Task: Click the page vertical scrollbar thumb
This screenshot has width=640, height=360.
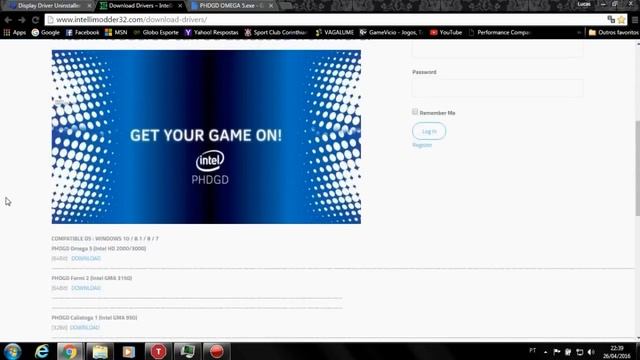Action: (637, 167)
